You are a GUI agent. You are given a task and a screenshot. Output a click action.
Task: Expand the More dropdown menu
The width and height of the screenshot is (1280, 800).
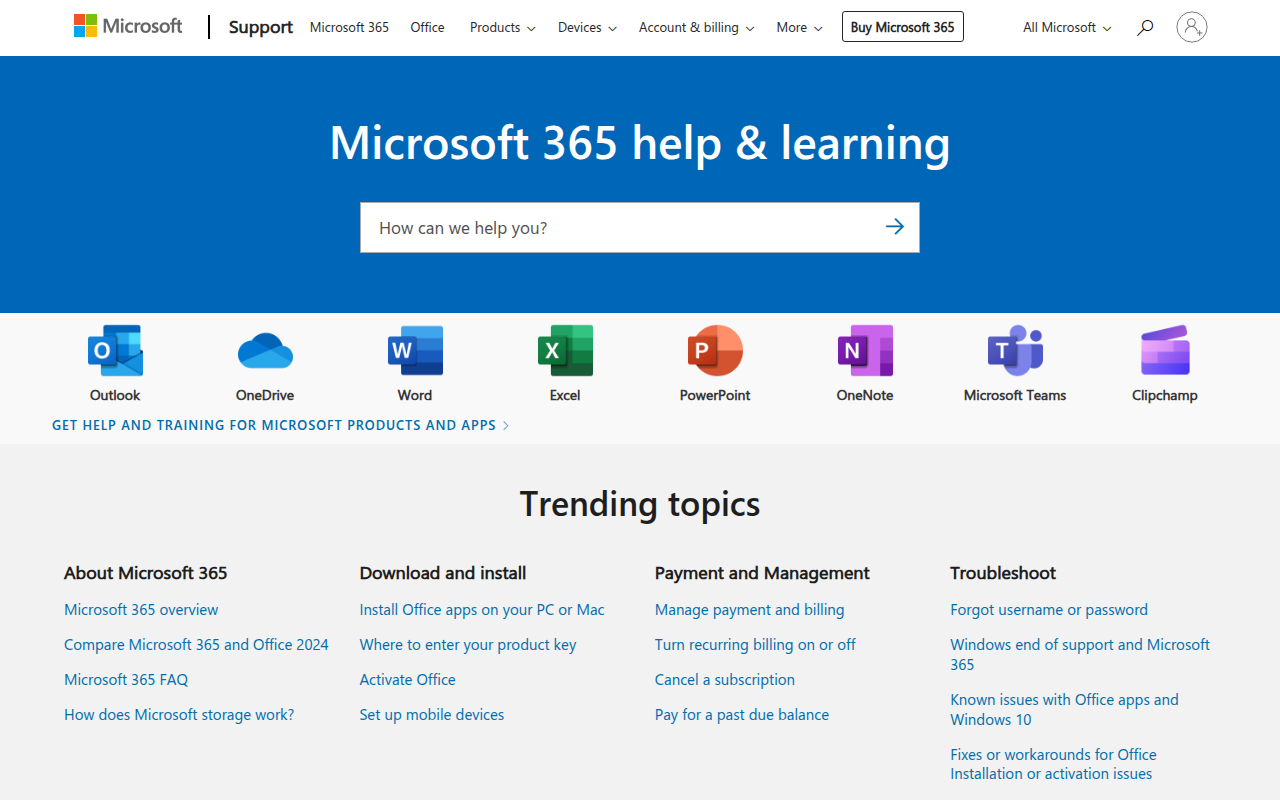tap(799, 28)
